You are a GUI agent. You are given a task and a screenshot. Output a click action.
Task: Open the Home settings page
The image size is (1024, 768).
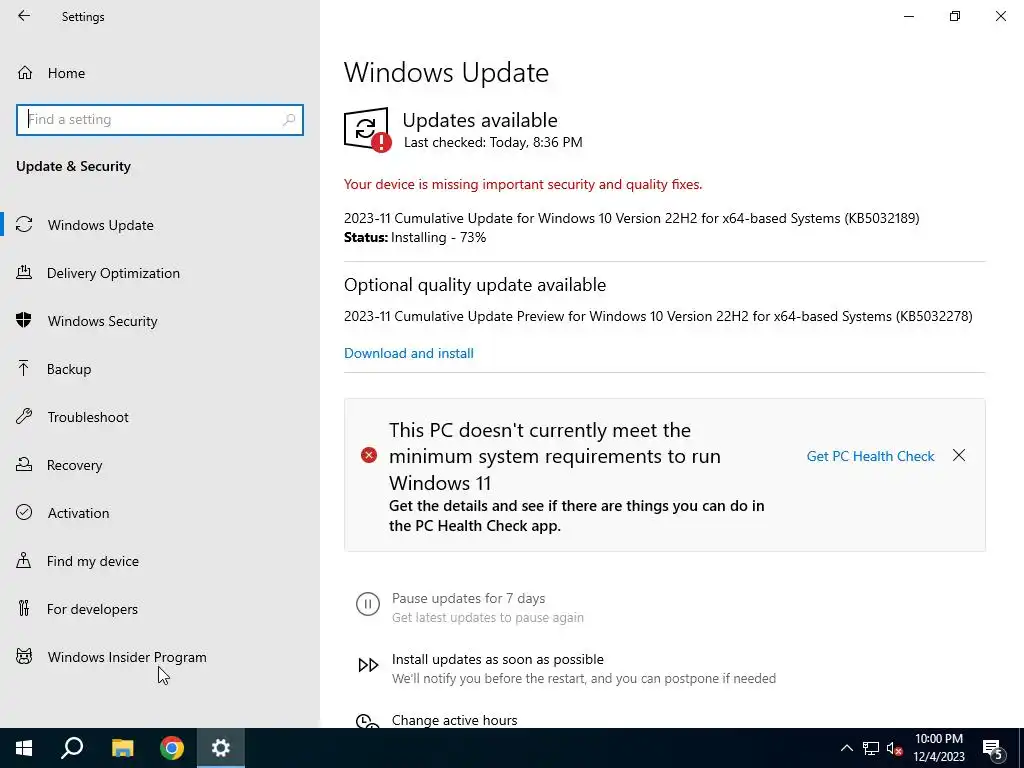point(66,73)
